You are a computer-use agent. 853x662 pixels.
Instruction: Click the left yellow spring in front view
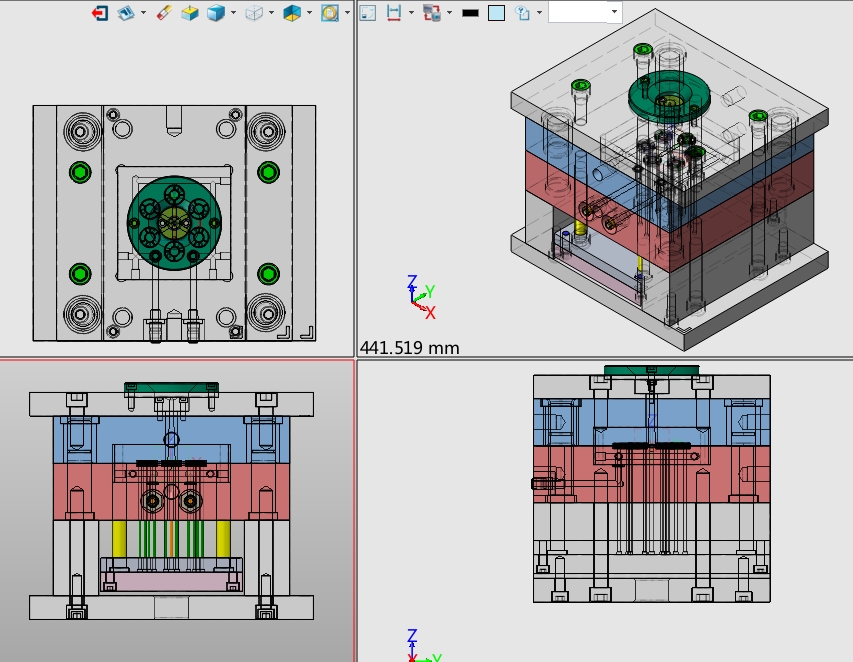tap(119, 539)
